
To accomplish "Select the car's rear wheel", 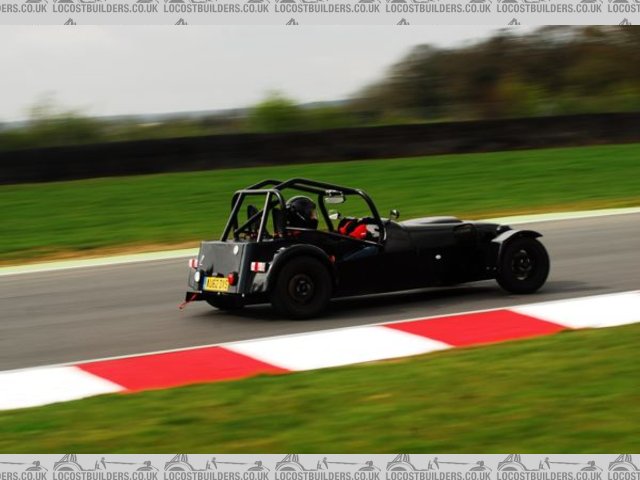I will 301,288.
